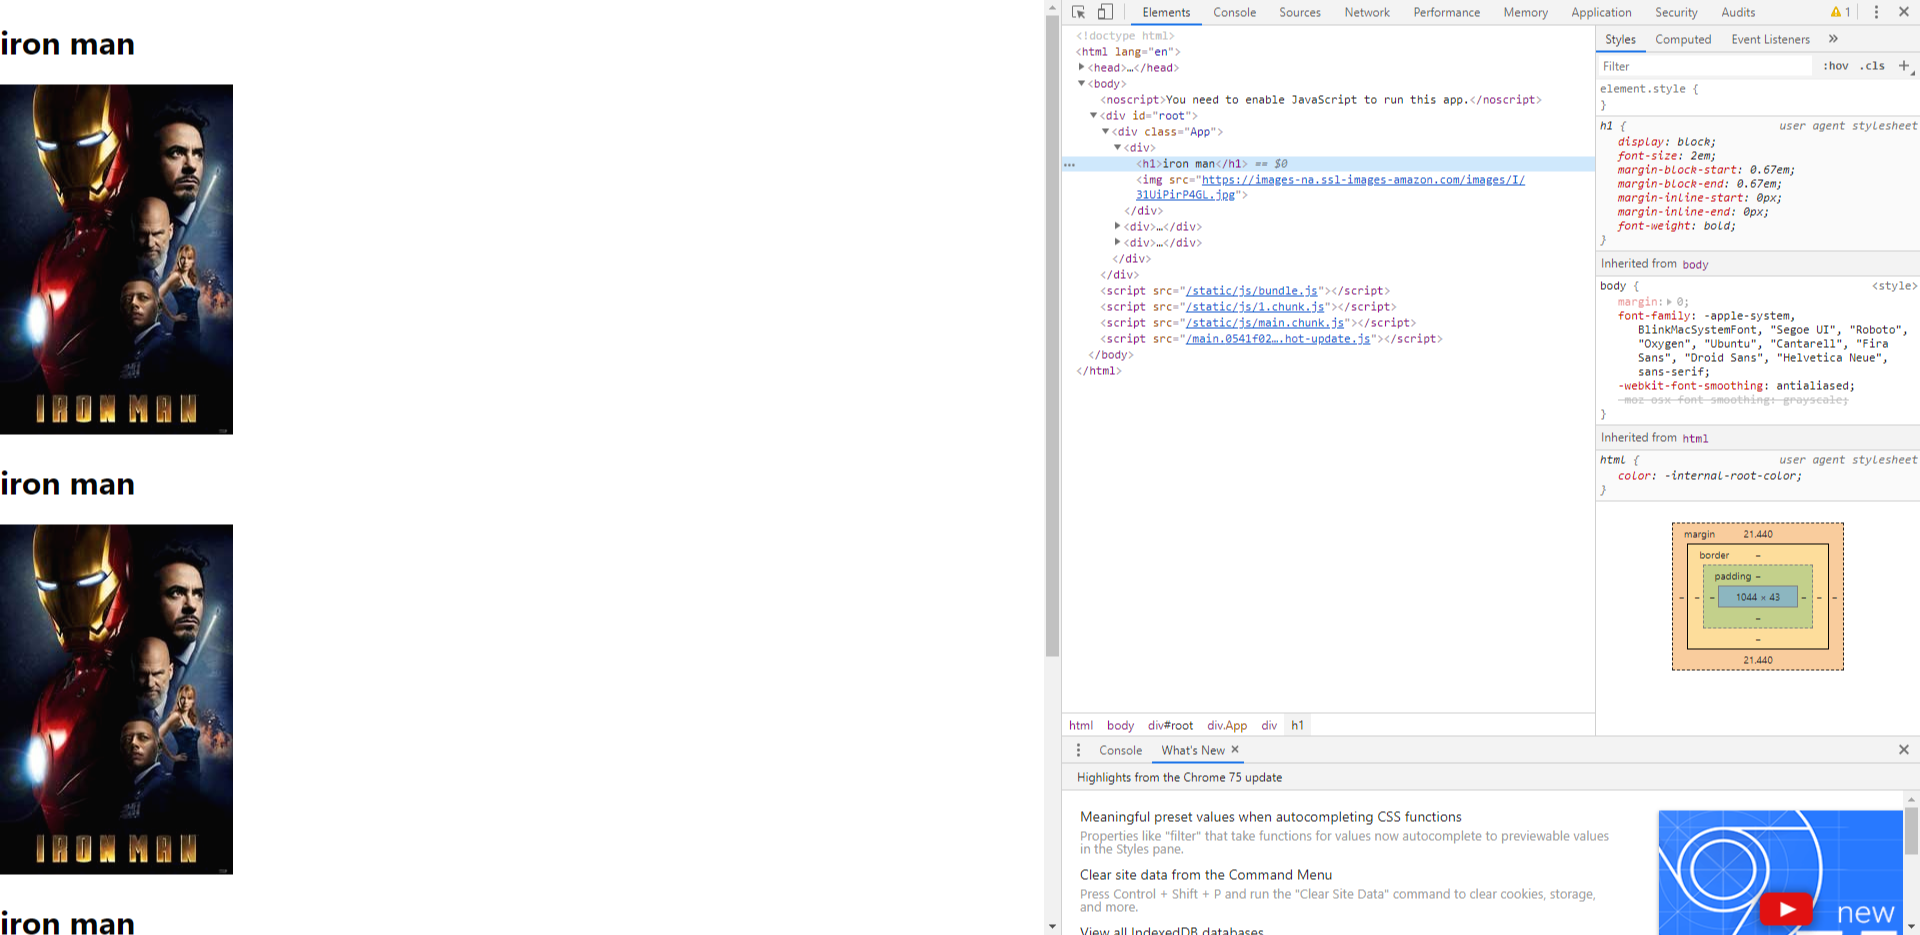Click the <style> source link for body rule
The image size is (1920, 935).
click(1894, 286)
